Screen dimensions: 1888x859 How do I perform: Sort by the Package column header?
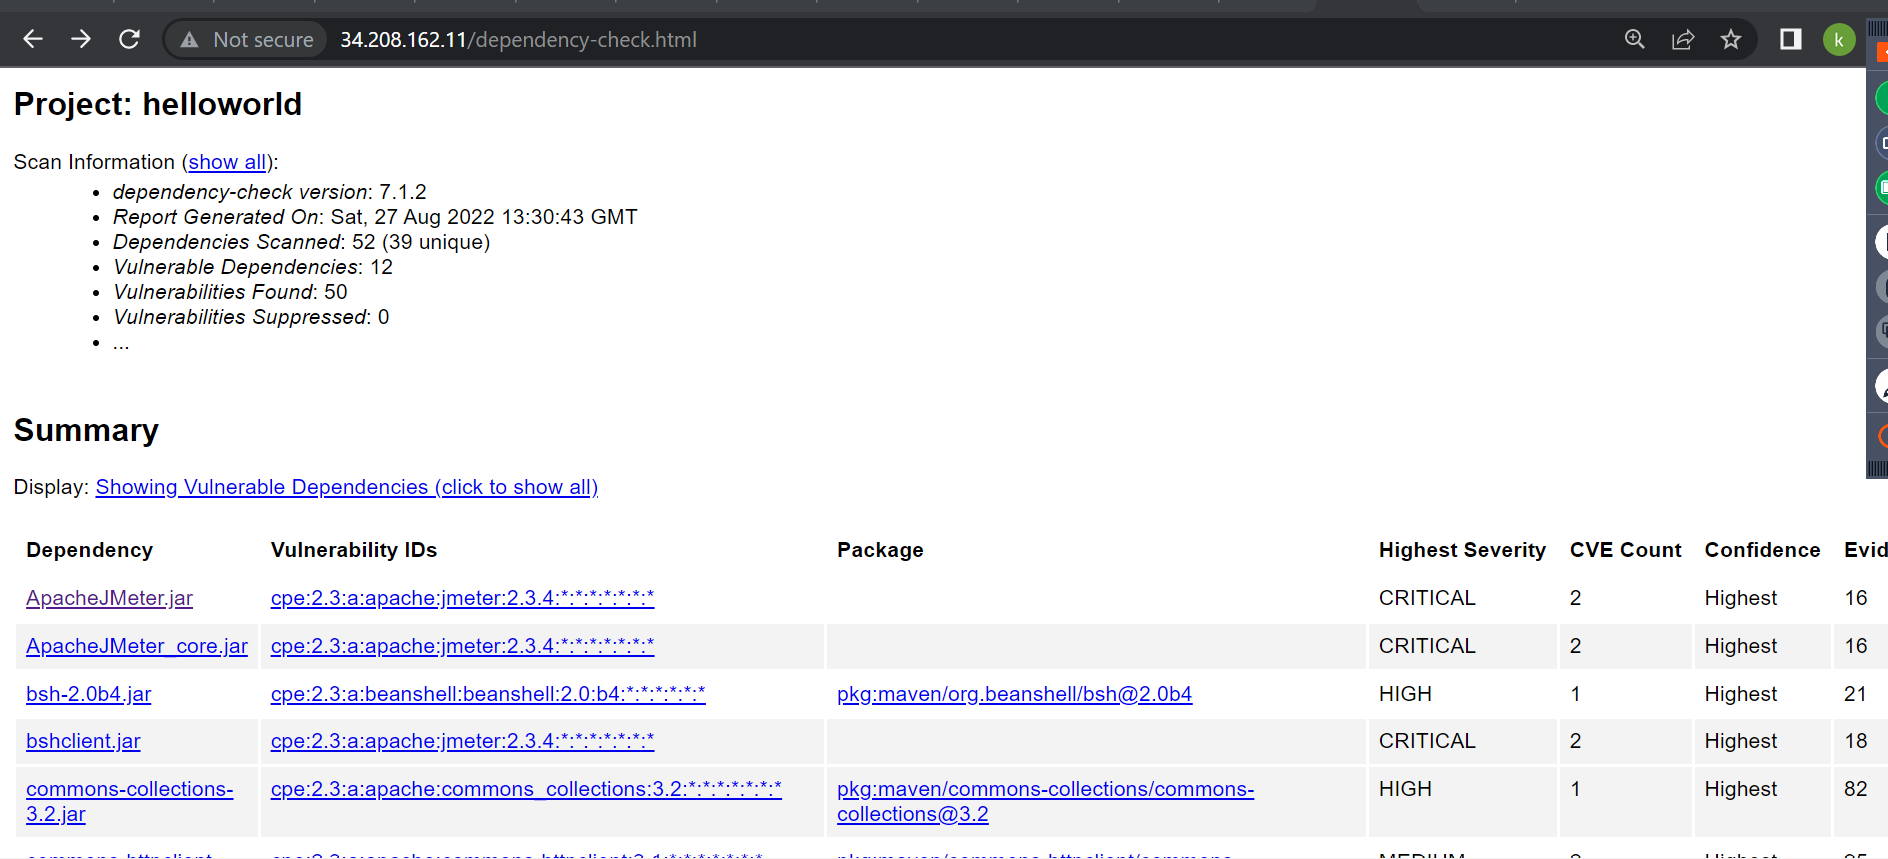click(880, 550)
